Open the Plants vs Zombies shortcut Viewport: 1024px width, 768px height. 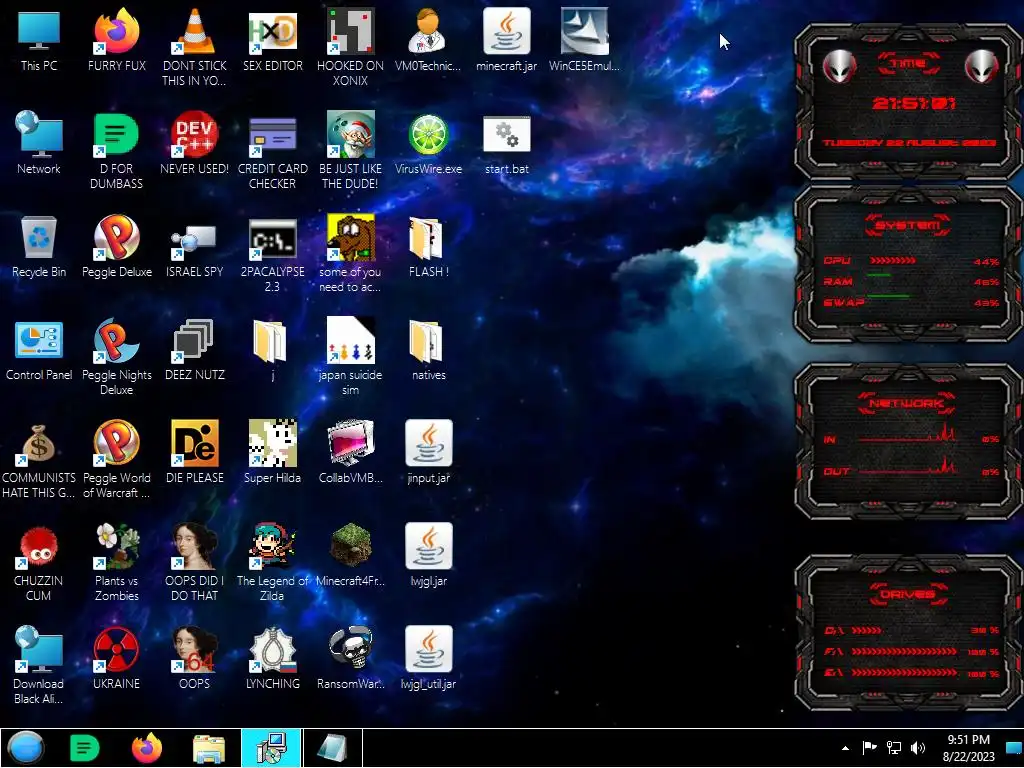click(116, 562)
